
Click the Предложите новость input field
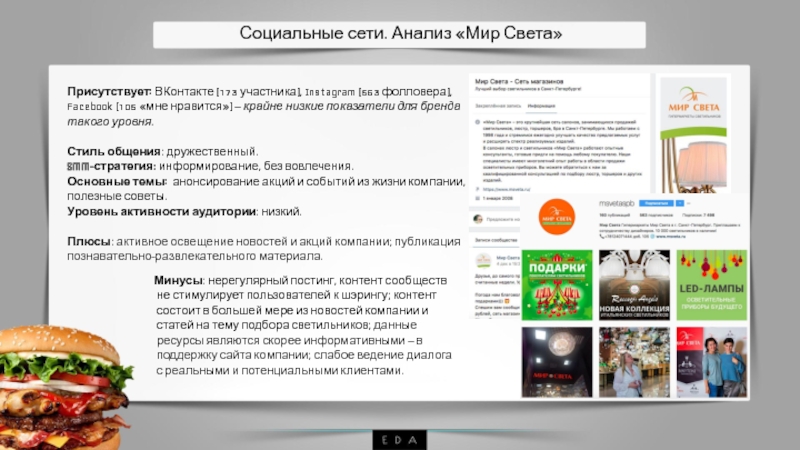pos(502,219)
